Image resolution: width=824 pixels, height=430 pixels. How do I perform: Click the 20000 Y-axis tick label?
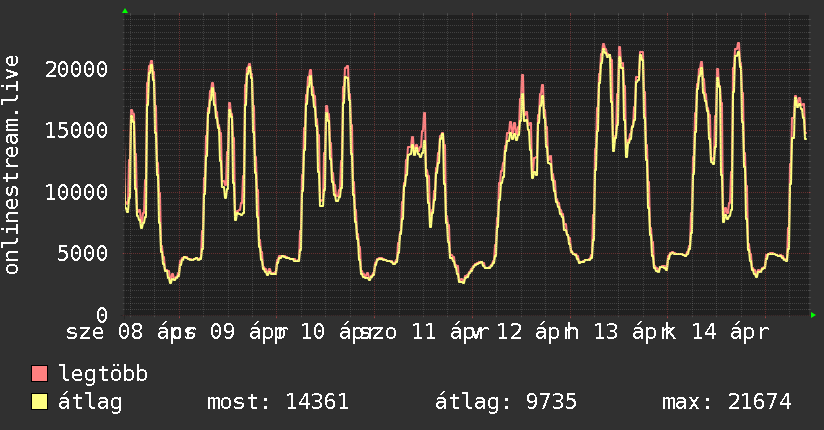click(78, 69)
